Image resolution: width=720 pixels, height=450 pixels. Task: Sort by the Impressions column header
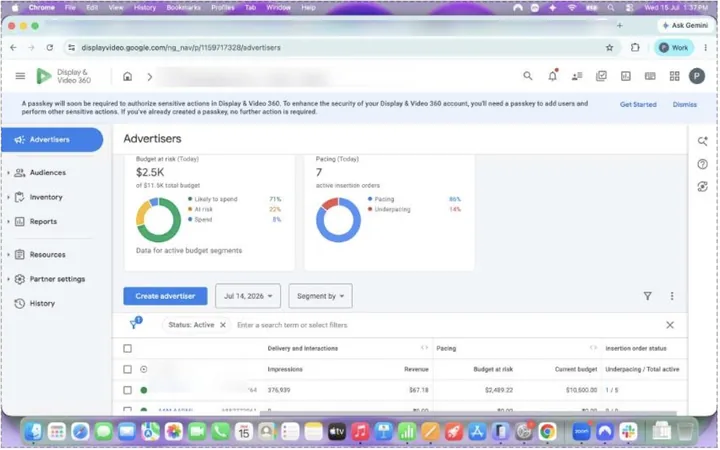(285, 369)
